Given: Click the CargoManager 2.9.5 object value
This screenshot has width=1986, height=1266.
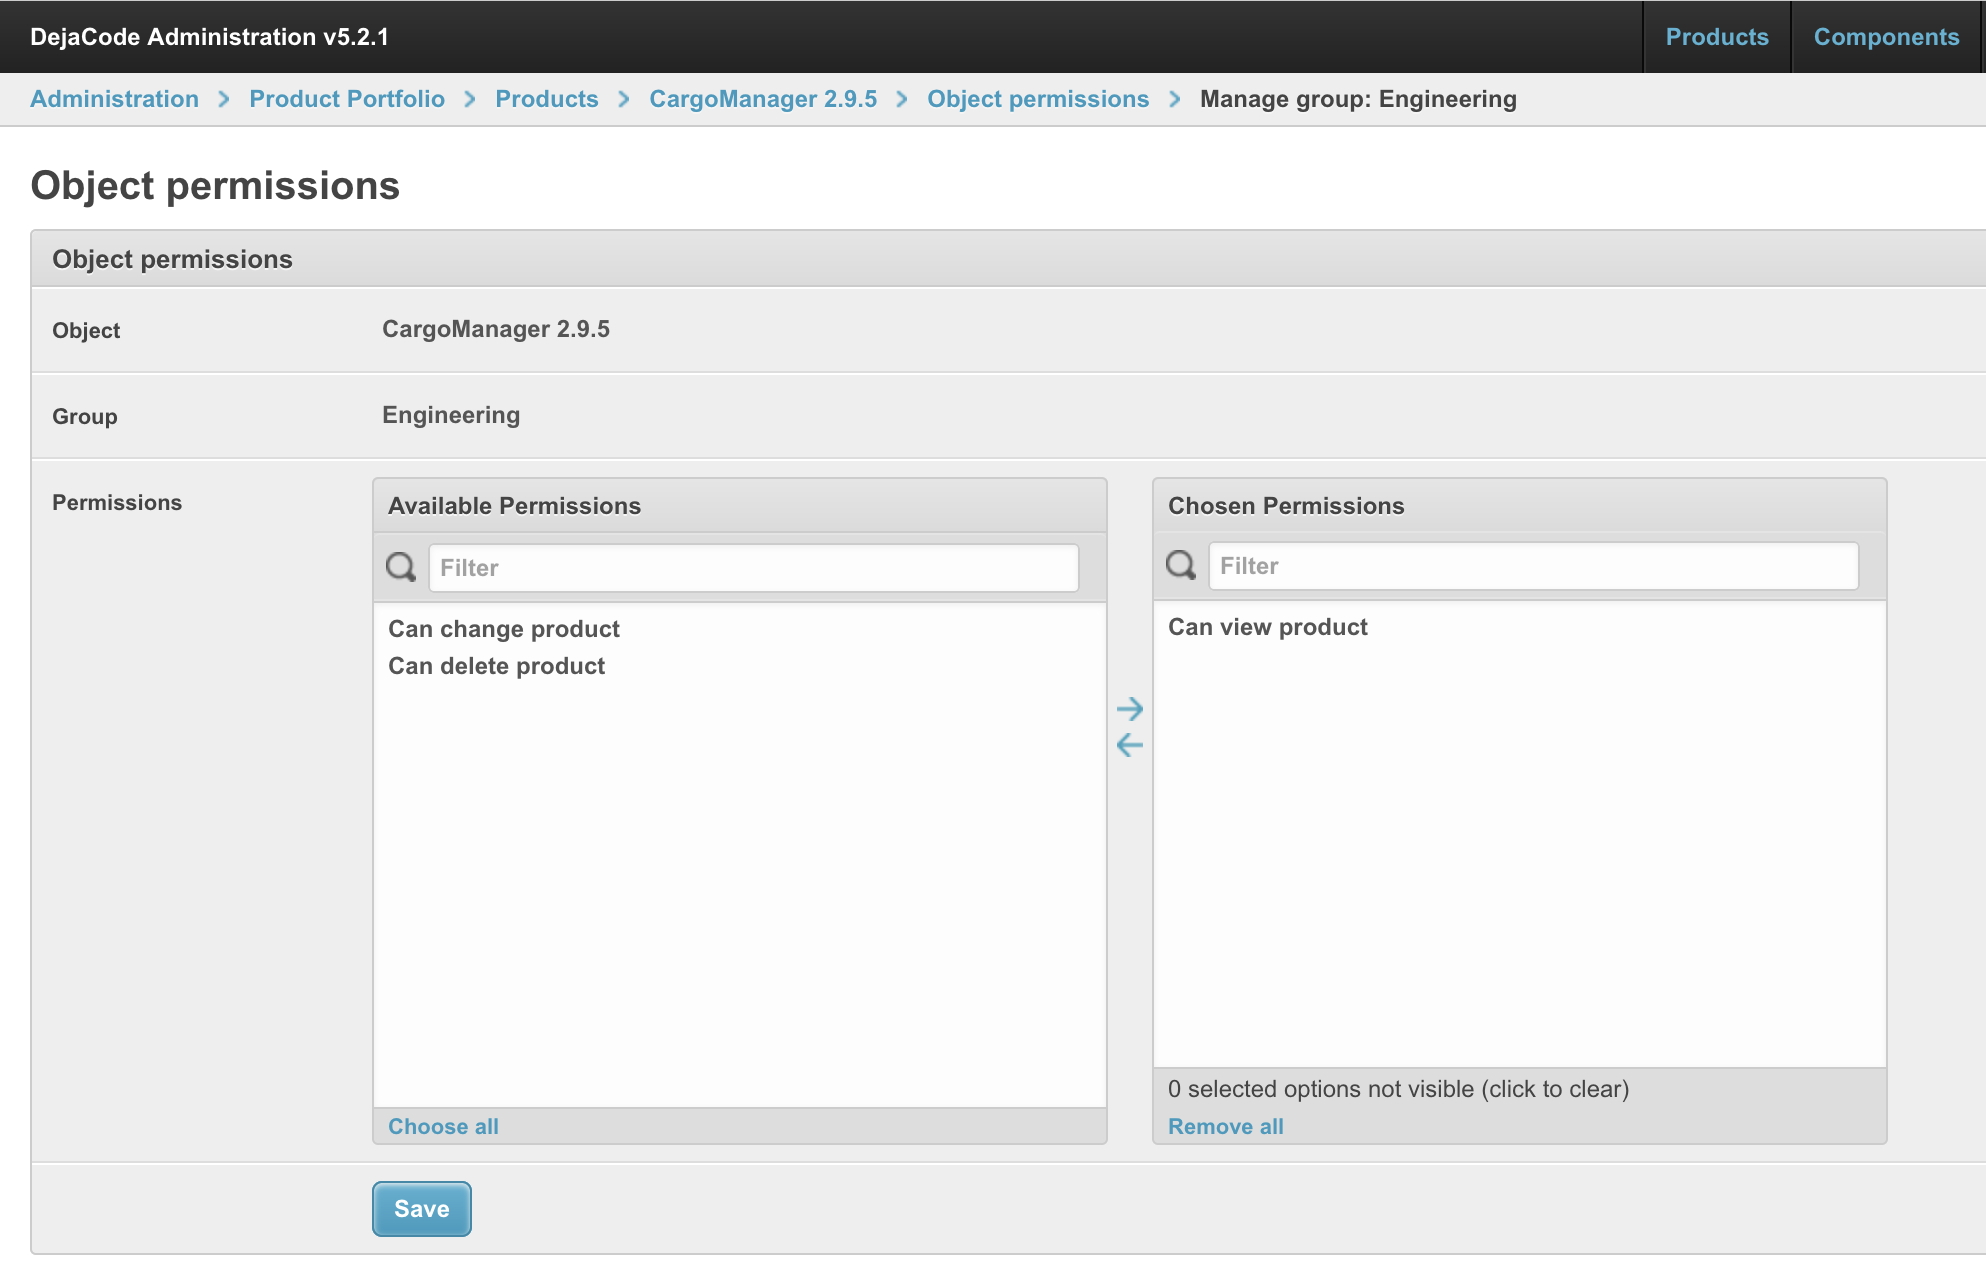Looking at the screenshot, I should [x=496, y=329].
